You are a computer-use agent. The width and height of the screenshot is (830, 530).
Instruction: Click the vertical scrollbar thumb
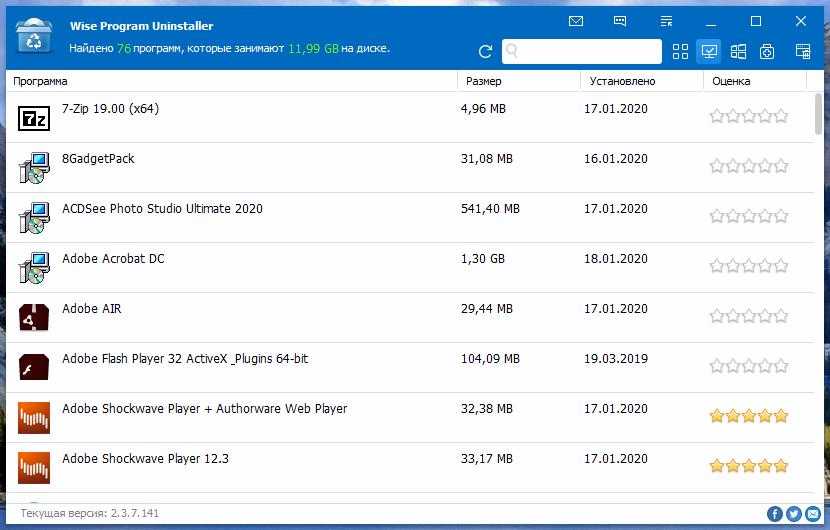818,113
